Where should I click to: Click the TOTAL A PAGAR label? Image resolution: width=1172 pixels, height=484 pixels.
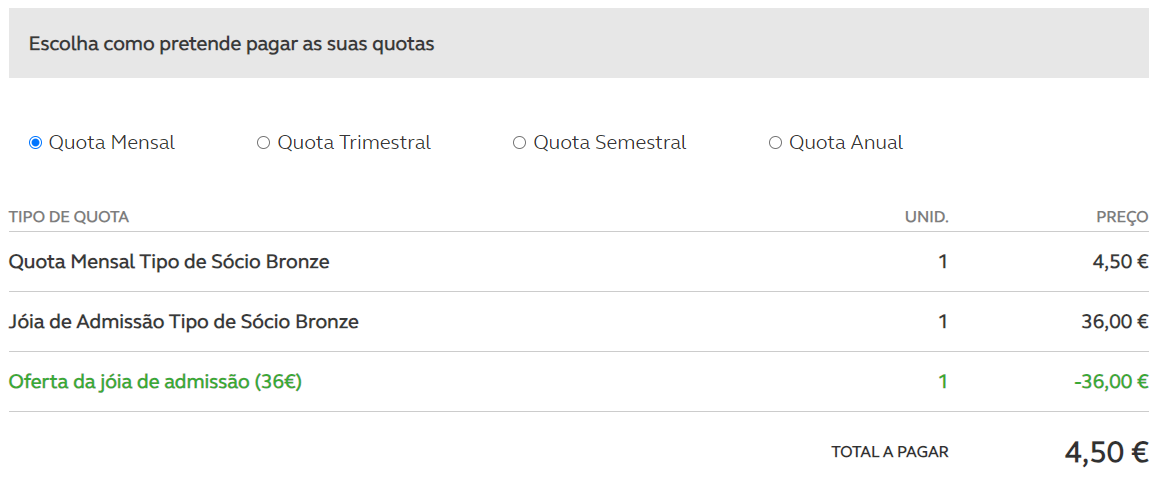(890, 453)
